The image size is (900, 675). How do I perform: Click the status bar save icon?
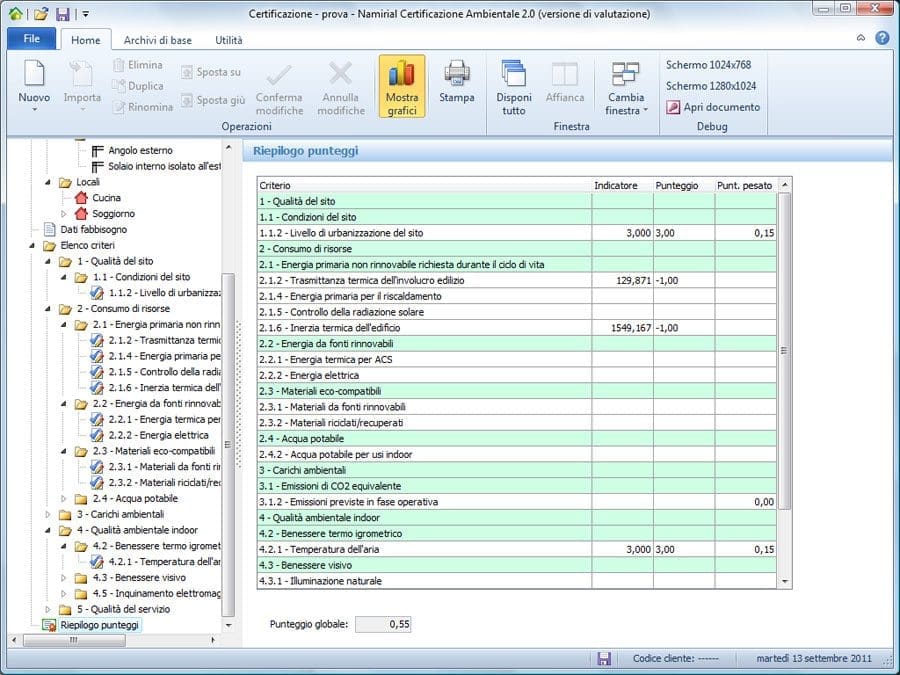click(604, 658)
